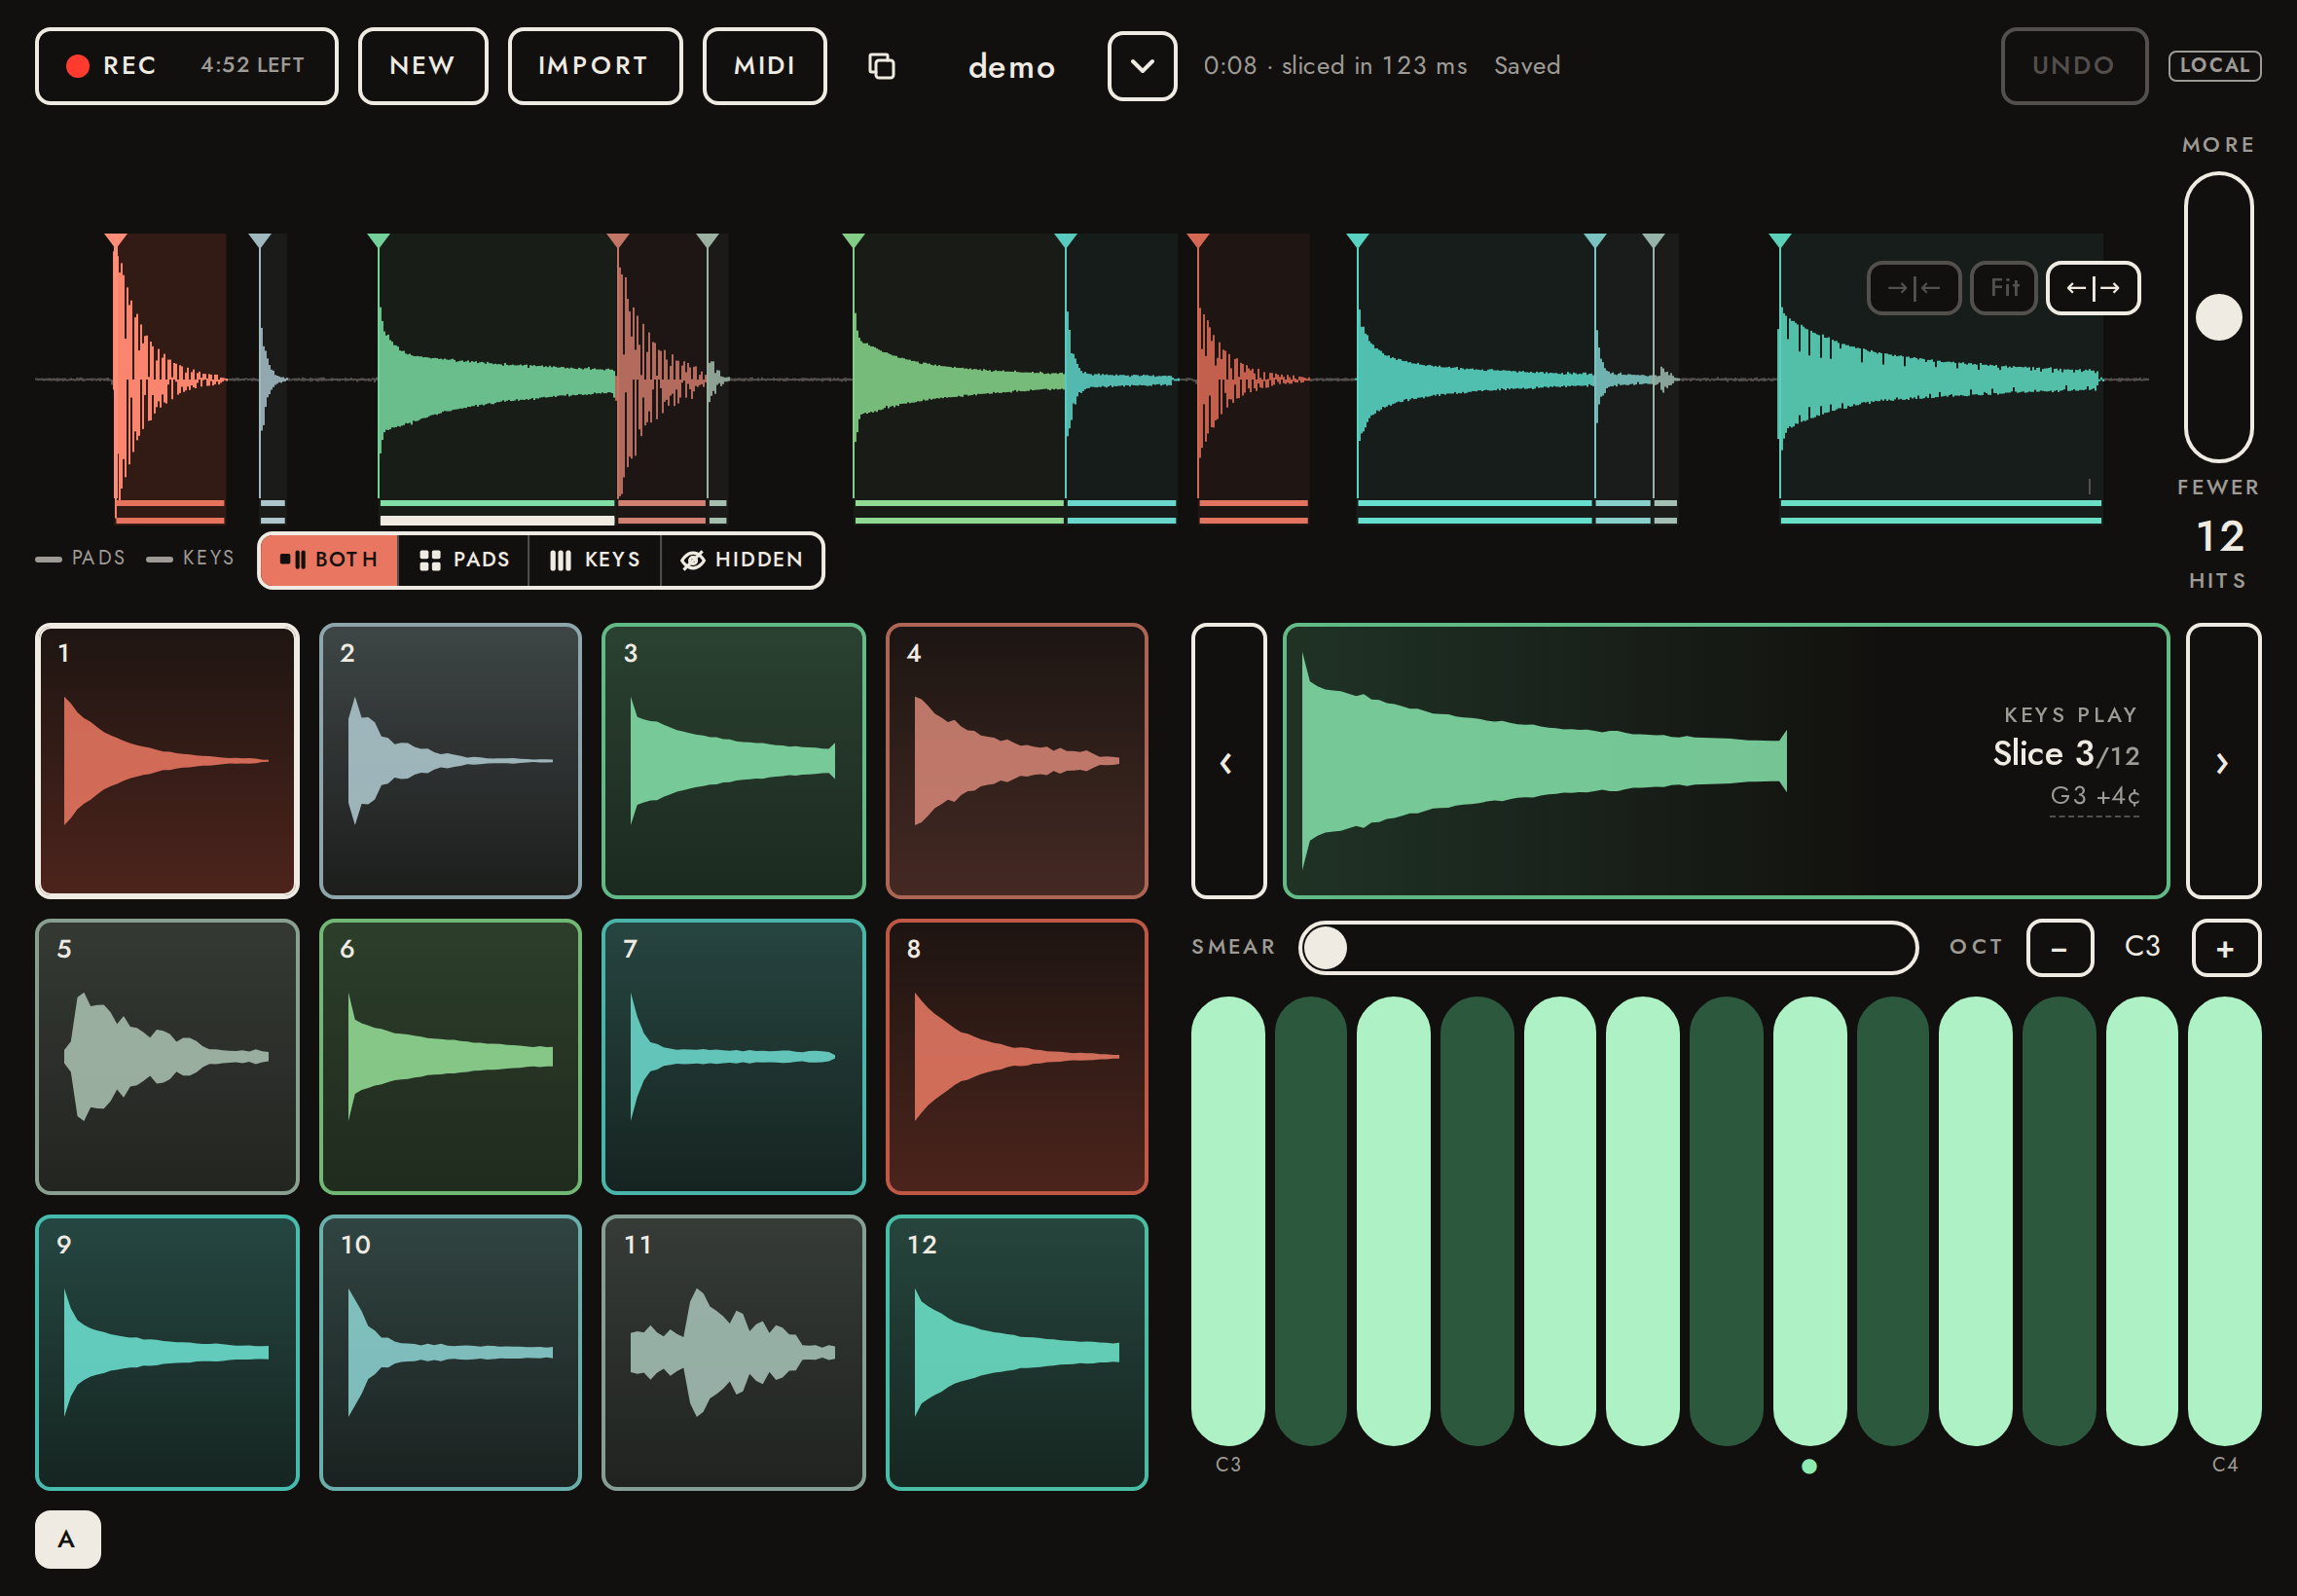Play the key marked with green dot
2297x1596 pixels.
click(1809, 1221)
